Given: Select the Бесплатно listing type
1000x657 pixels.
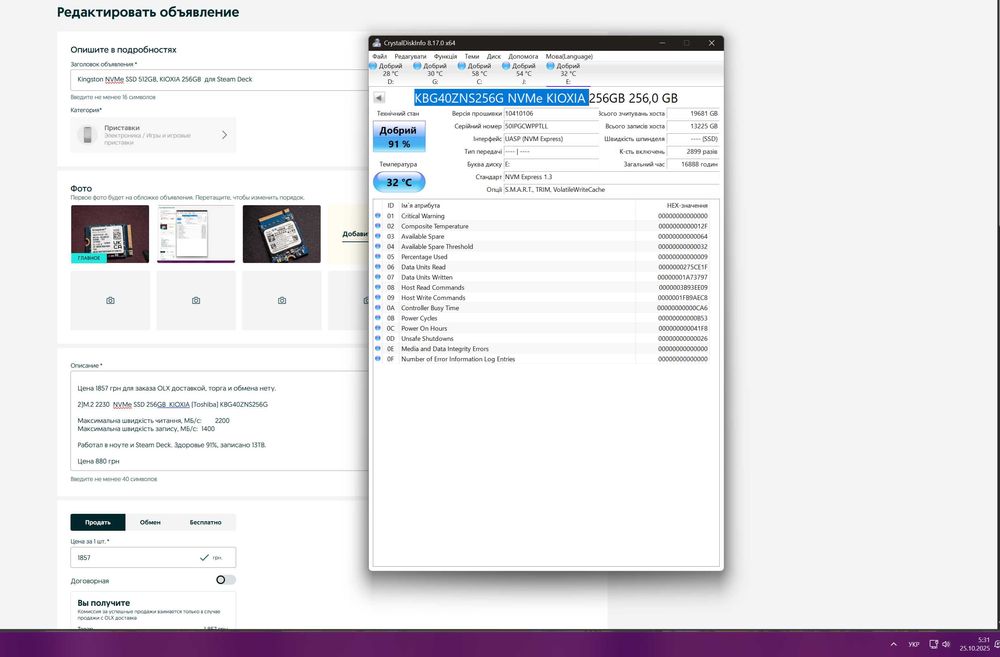Looking at the screenshot, I should tap(205, 522).
